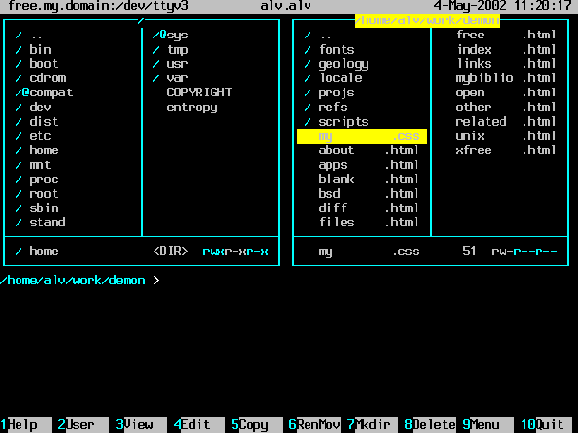578x433 pixels.
Task: Click the rw-r--r-- permissions in right status
Action: (524, 252)
